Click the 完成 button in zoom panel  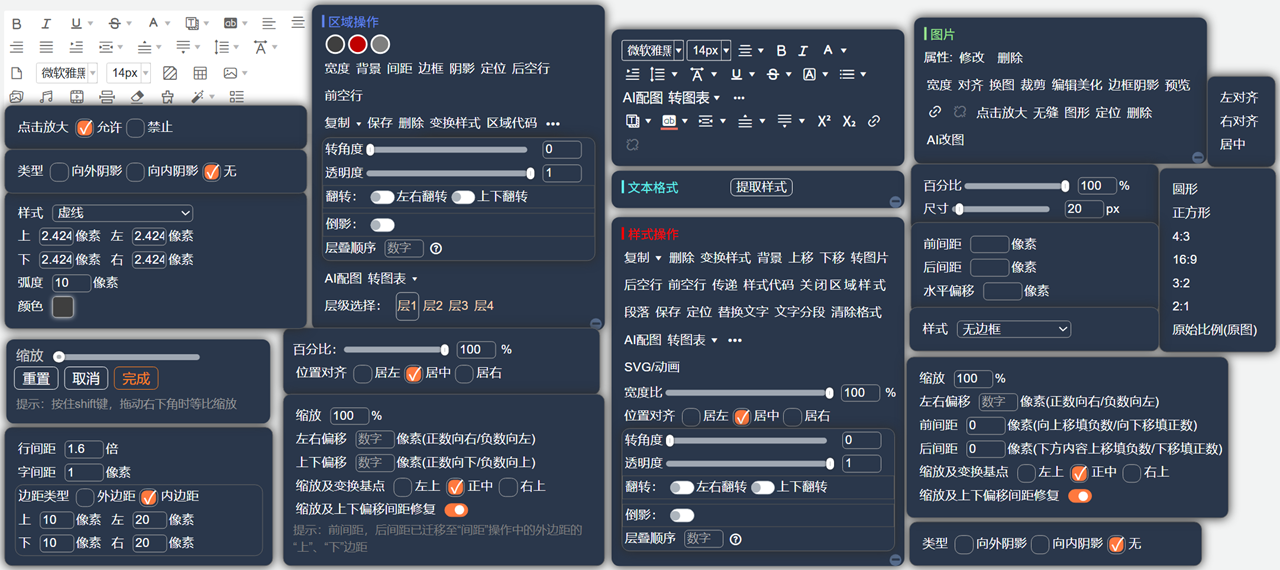(136, 379)
